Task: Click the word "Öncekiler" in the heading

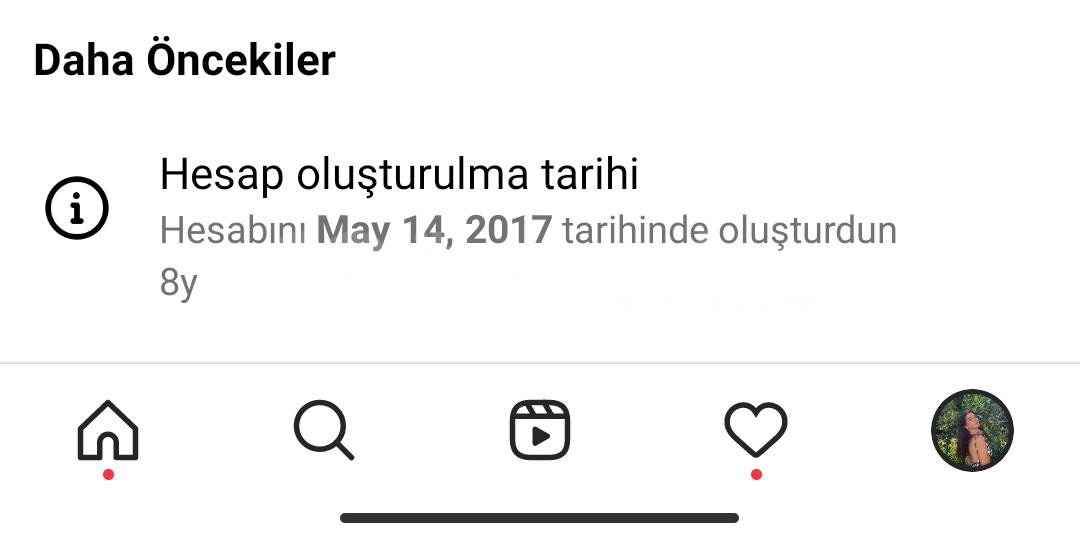Action: 241,60
